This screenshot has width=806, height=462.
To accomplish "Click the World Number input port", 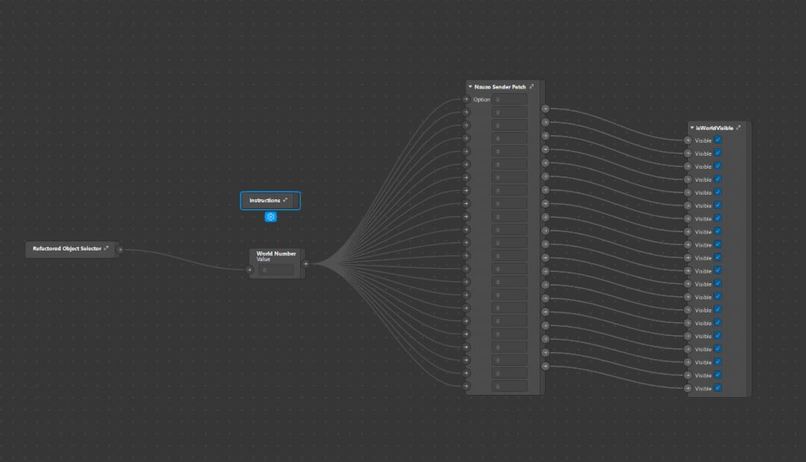I will click(x=250, y=269).
